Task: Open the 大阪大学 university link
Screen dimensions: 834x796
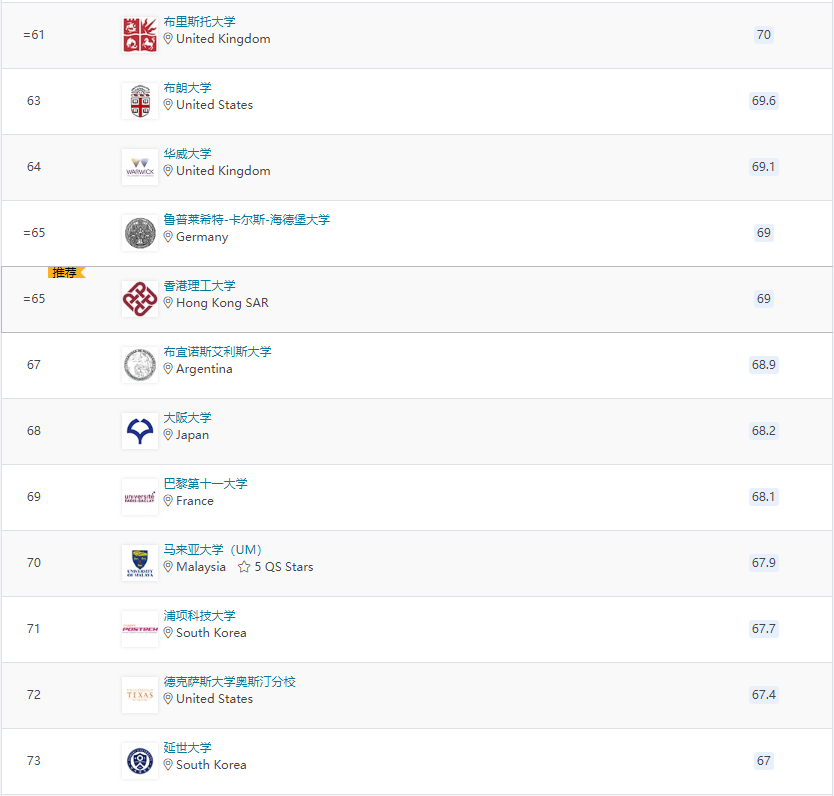Action: tap(188, 418)
